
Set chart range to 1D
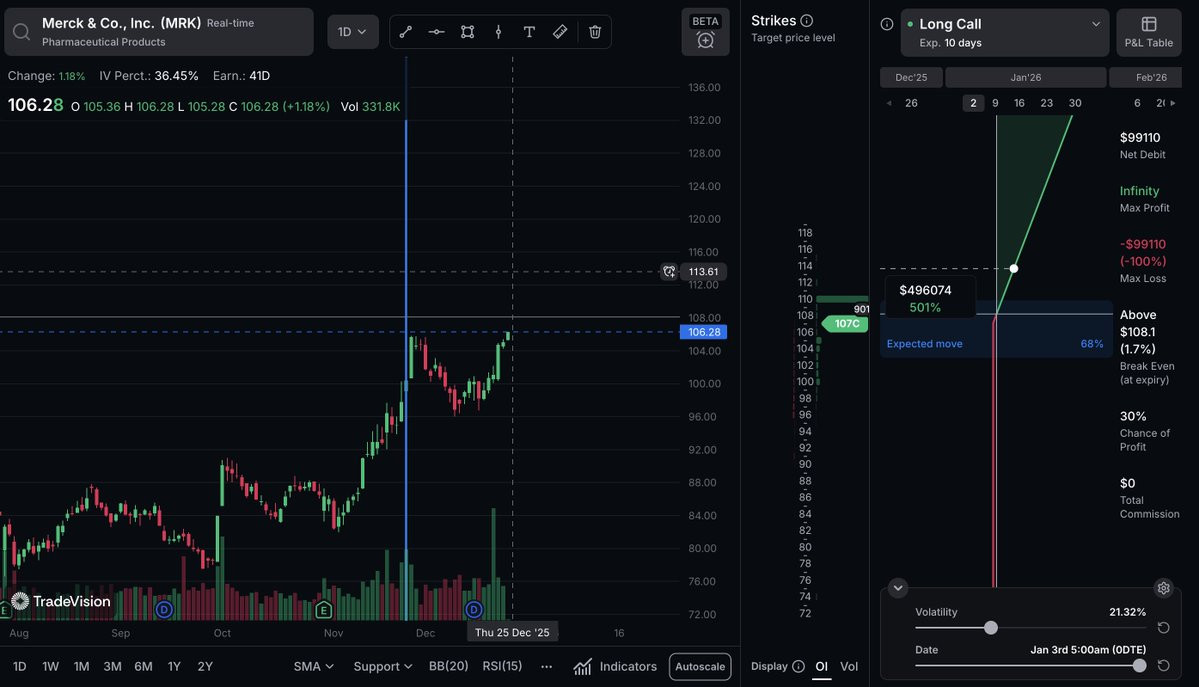coord(20,666)
